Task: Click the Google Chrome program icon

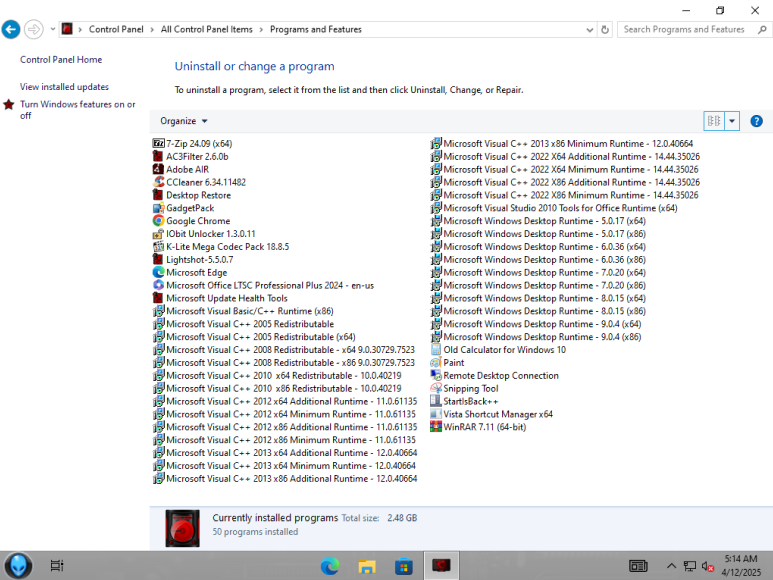Action: coord(158,221)
